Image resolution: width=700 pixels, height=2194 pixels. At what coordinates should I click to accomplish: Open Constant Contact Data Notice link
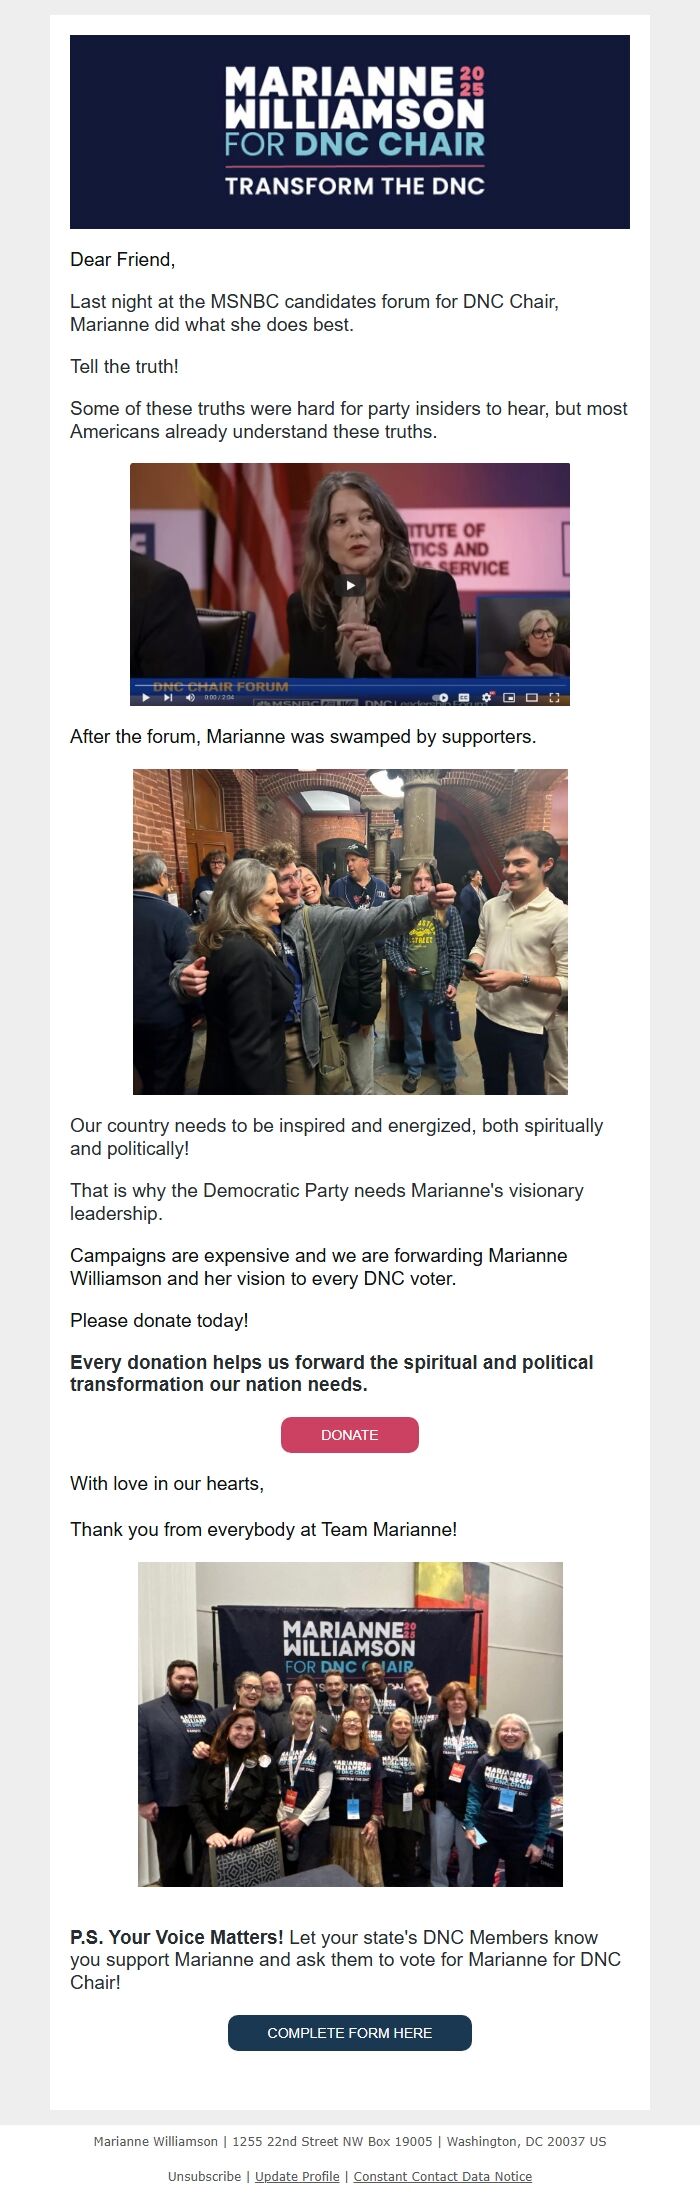click(443, 2176)
